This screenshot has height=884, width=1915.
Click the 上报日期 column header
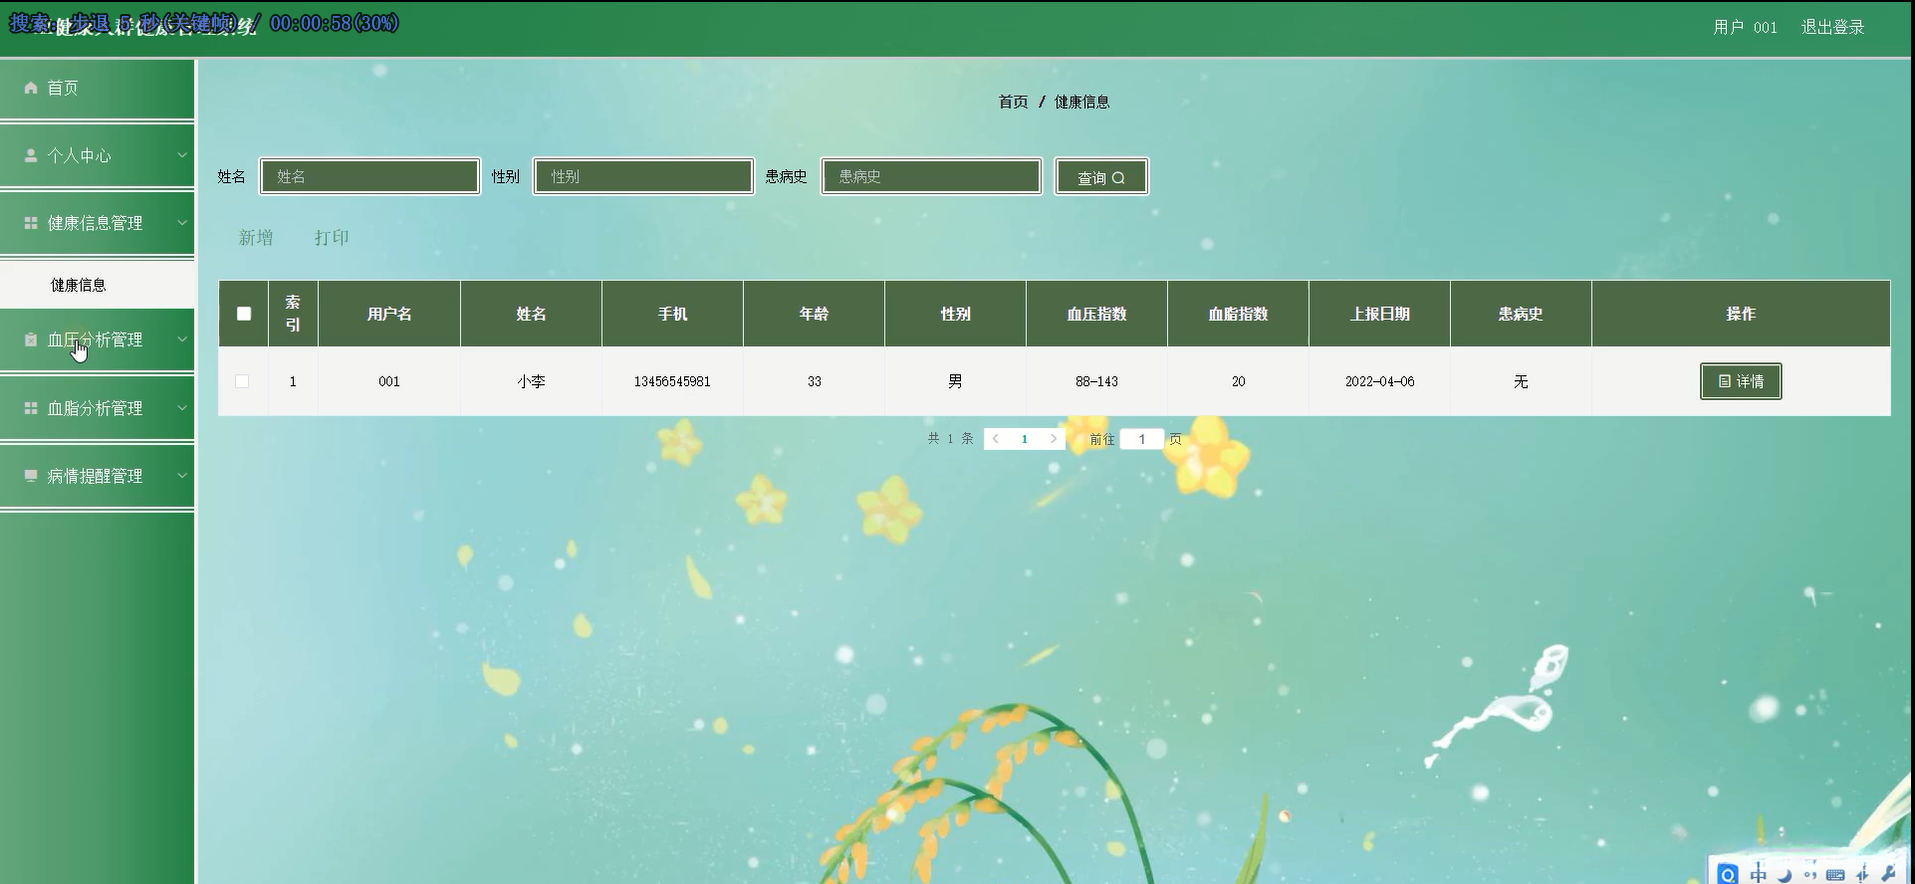(x=1380, y=314)
